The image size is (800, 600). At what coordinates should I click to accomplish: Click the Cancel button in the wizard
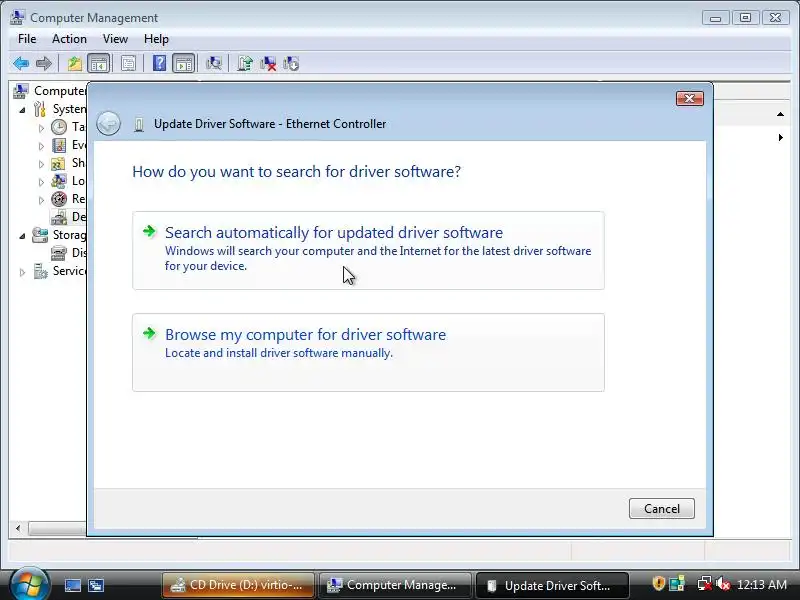pyautogui.click(x=662, y=509)
